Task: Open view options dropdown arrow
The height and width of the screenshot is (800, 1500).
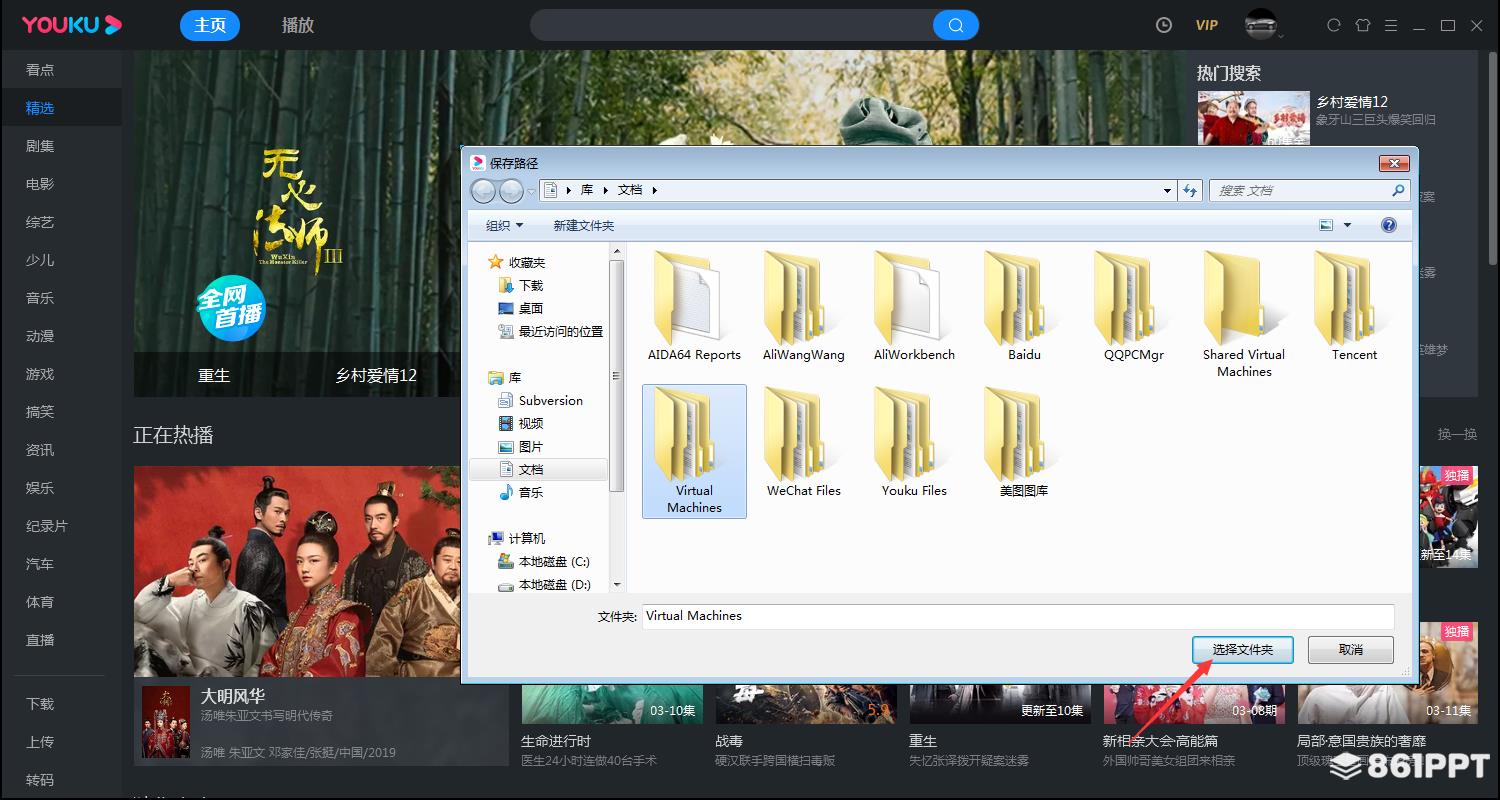Action: point(1347,225)
